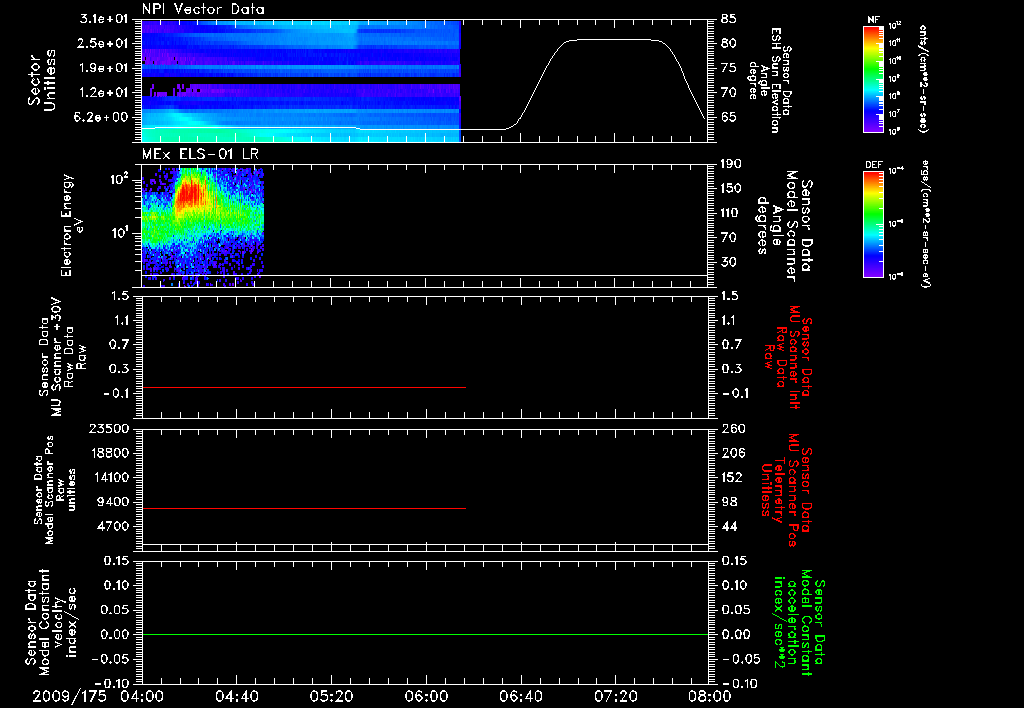Select the "NPI Vector Data" panel title
The image size is (1024, 708).
(x=203, y=9)
